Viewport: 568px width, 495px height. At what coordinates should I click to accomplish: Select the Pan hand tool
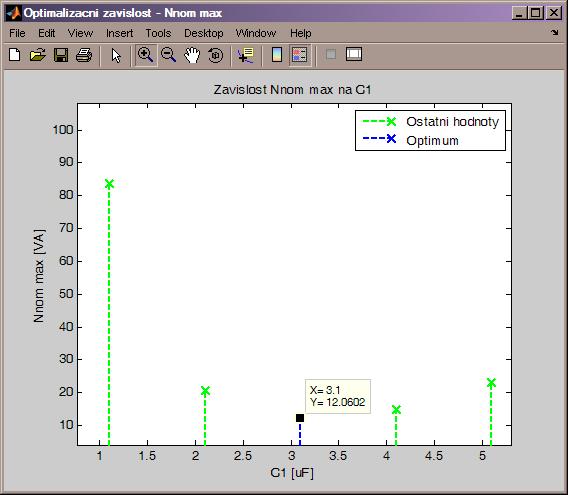click(192, 55)
